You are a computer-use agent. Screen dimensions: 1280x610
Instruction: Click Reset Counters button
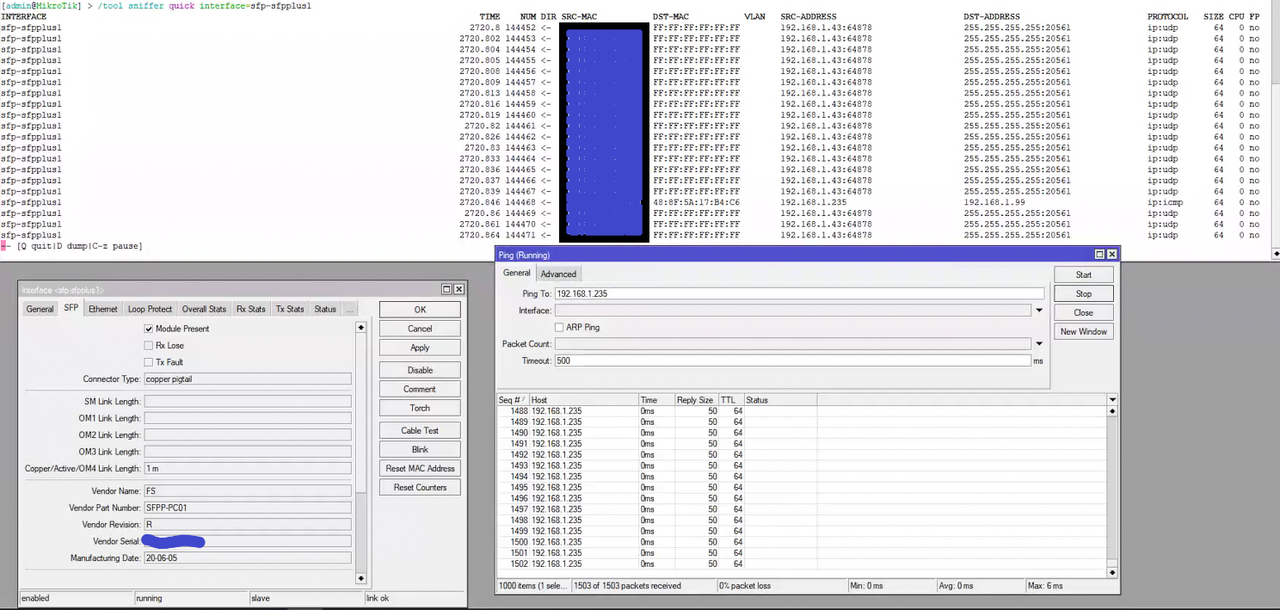(x=420, y=487)
